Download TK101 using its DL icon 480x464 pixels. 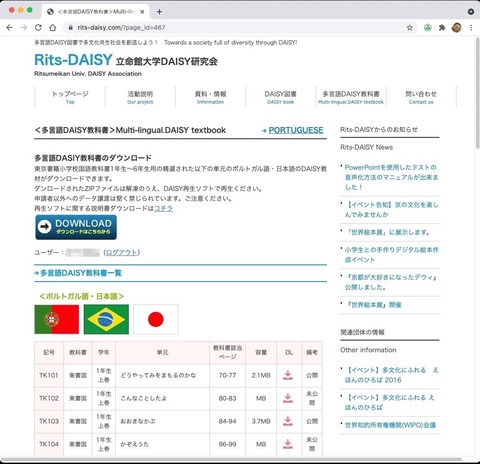(288, 375)
